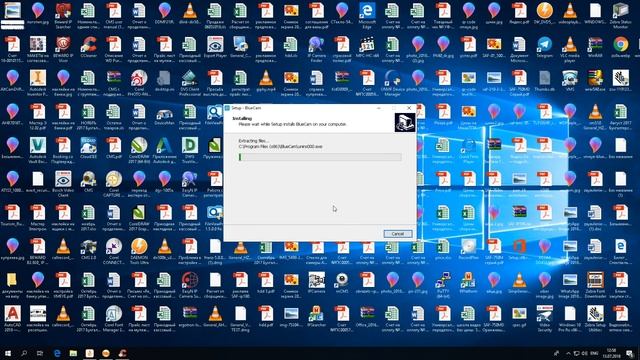Open the Telegram desktop shortcut
Image resolution: width=640 pixels, height=360 pixels.
click(x=544, y=49)
